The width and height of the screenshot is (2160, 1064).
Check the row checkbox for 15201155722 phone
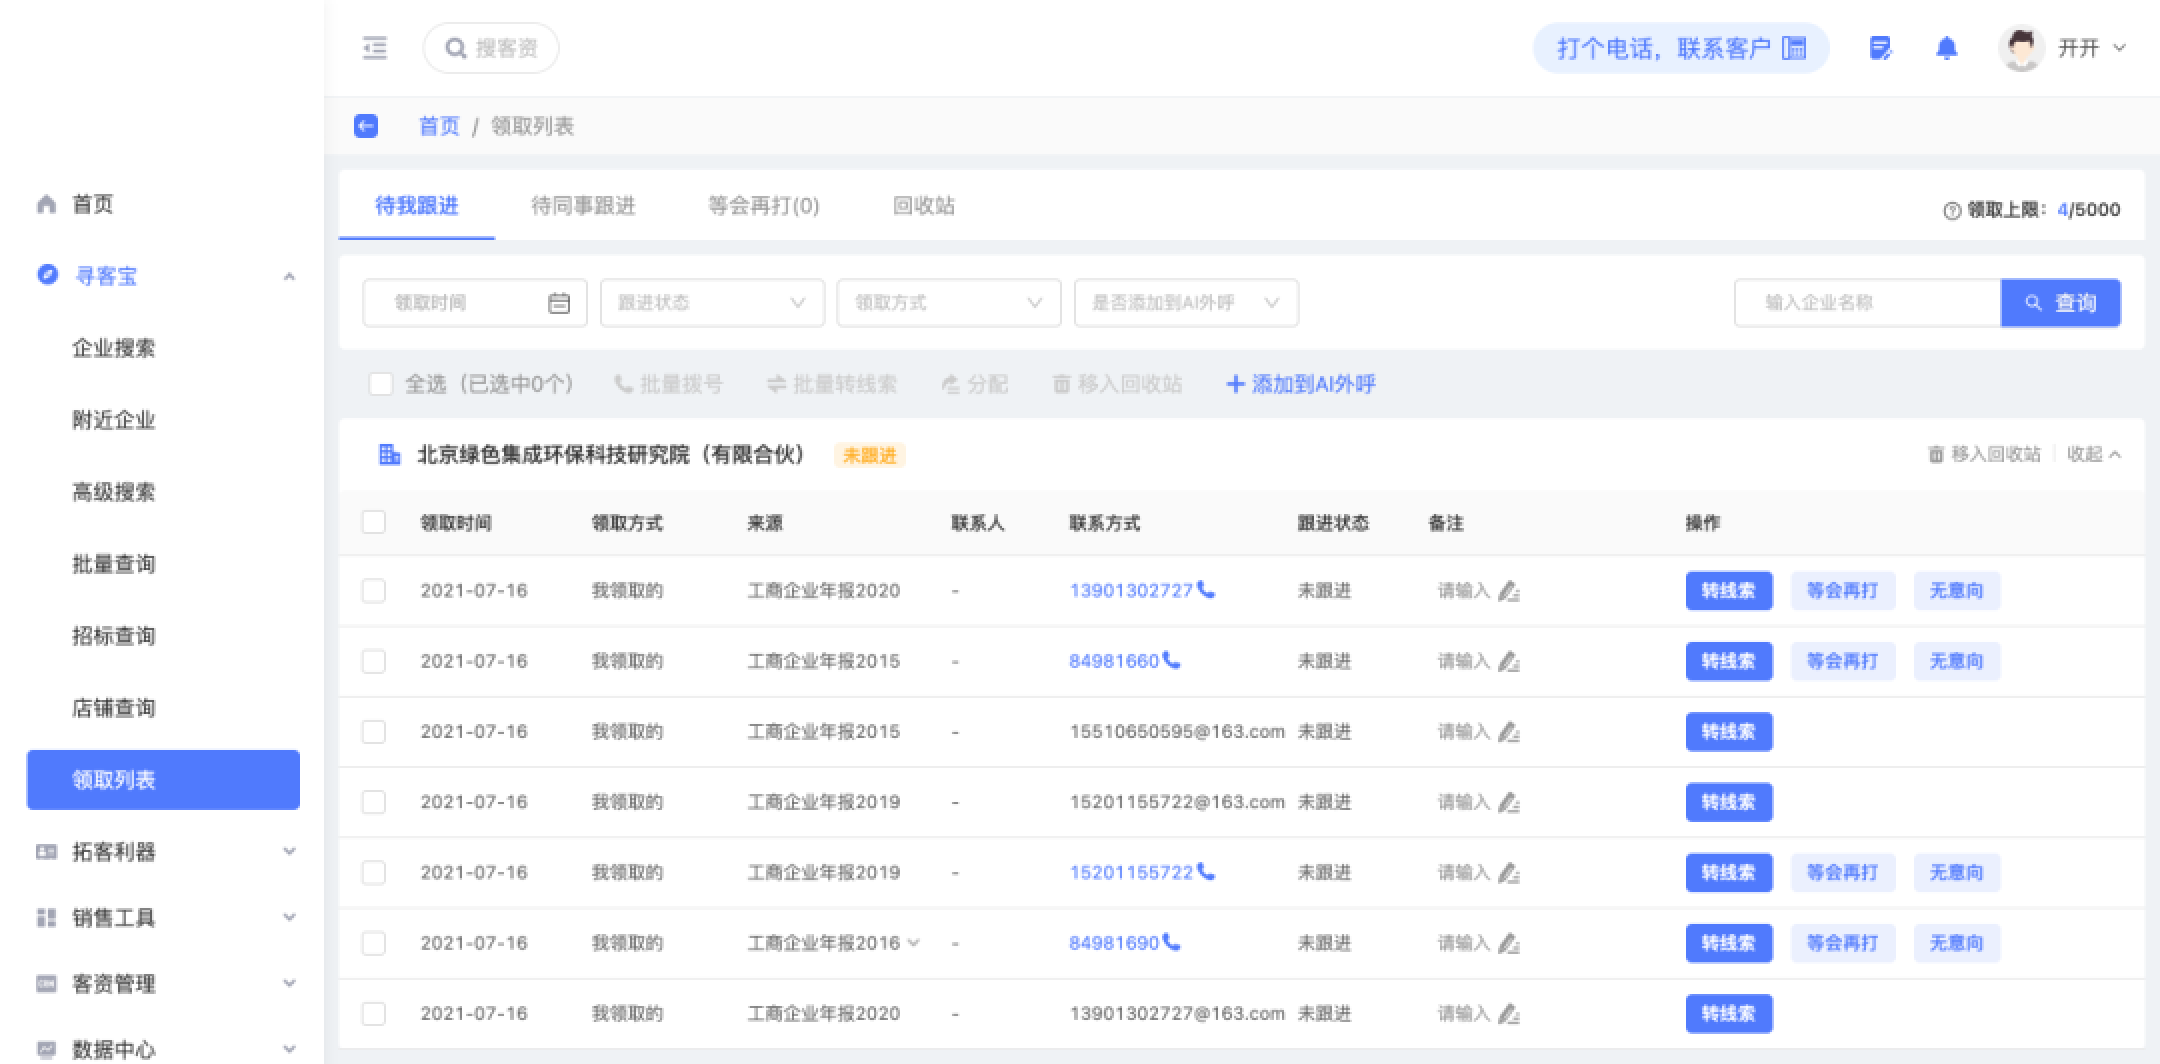[374, 873]
